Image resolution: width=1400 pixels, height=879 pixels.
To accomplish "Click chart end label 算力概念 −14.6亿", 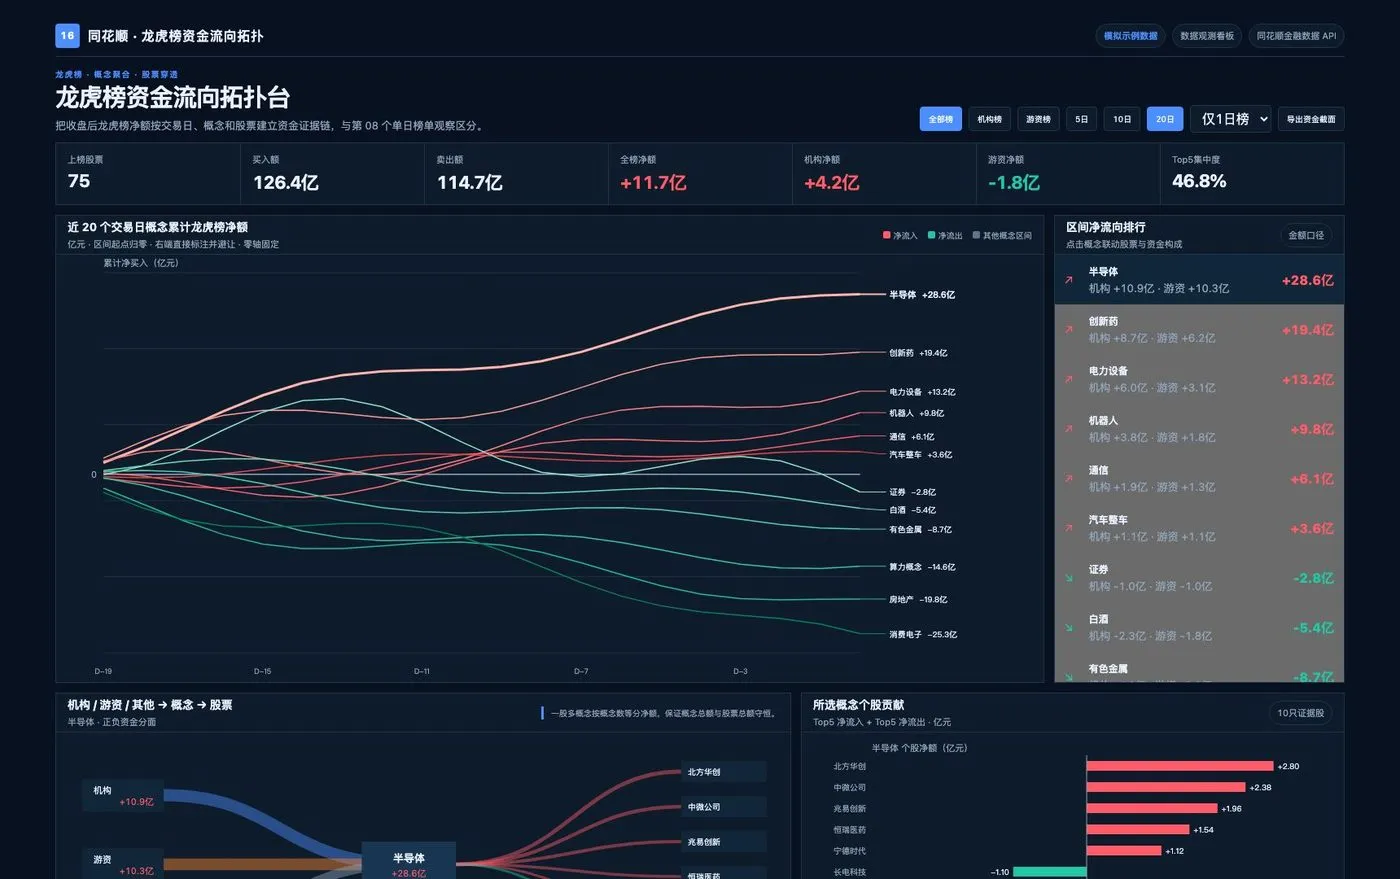I will (922, 567).
